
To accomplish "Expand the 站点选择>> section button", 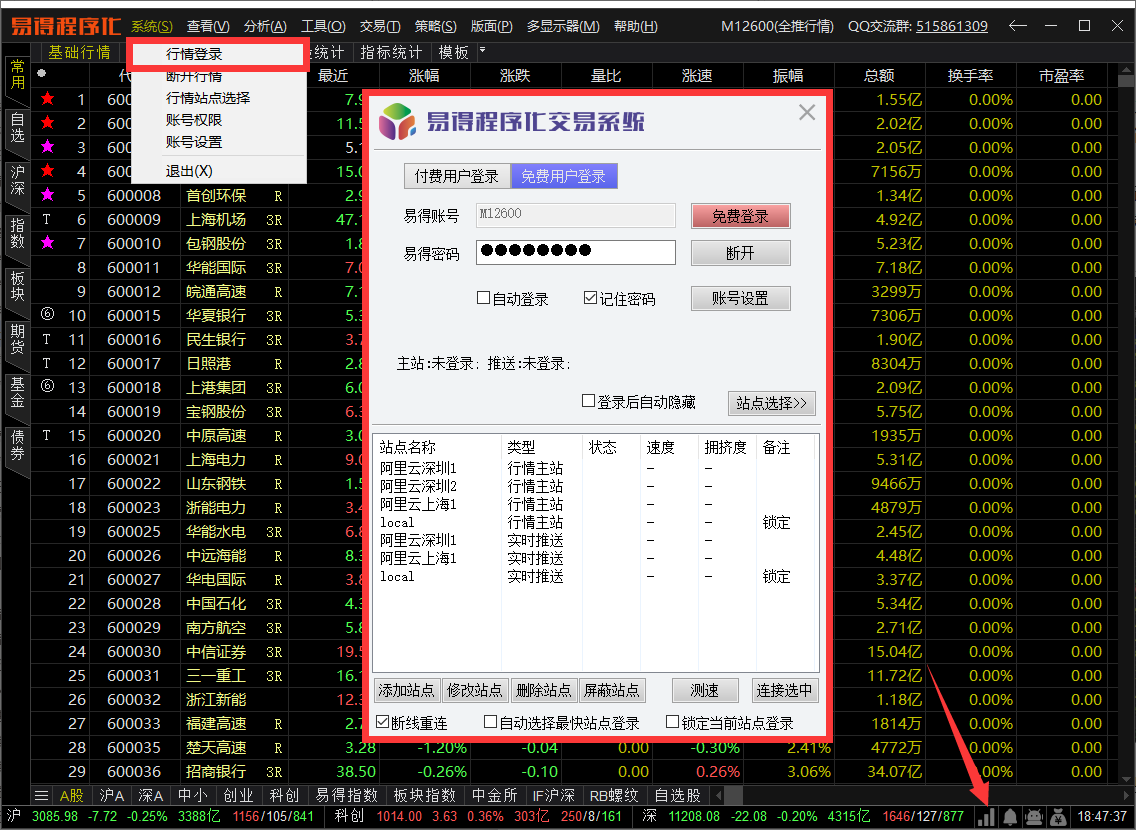I will pos(772,403).
